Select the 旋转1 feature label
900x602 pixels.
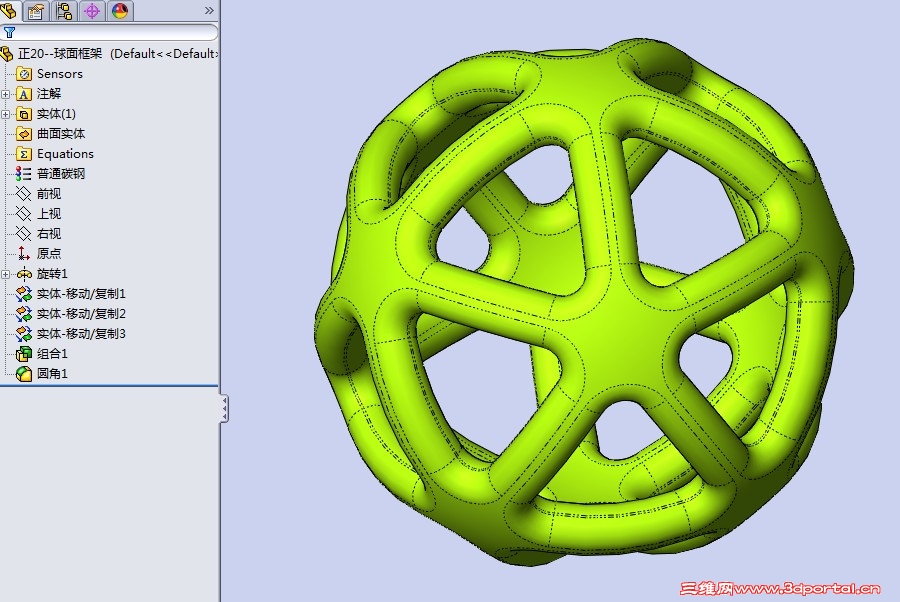click(x=52, y=274)
